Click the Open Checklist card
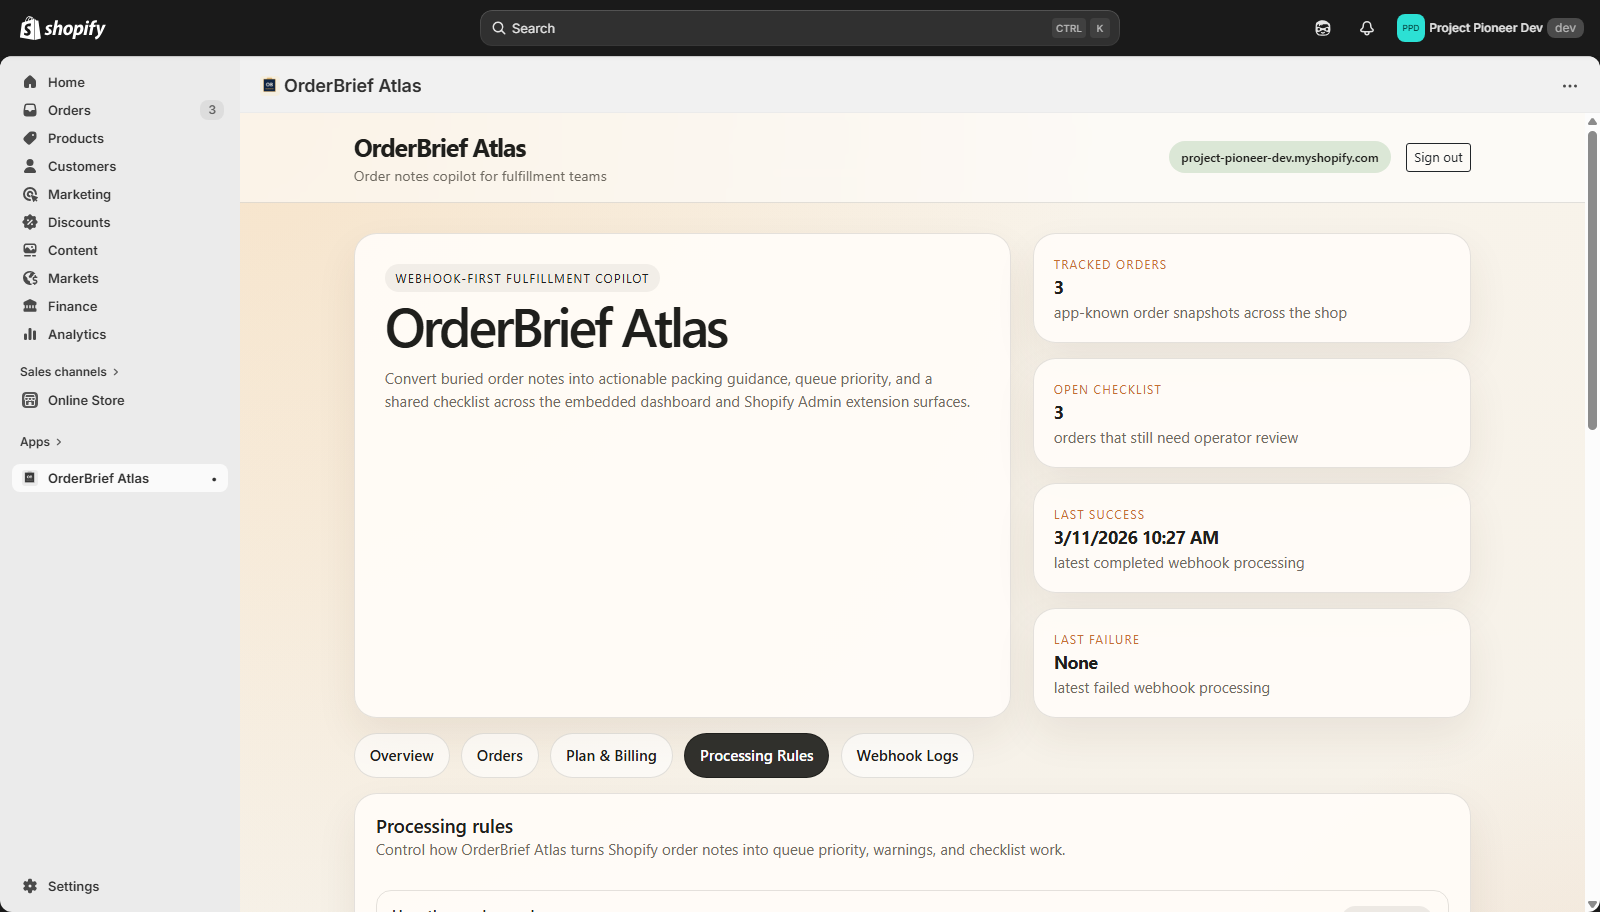Viewport: 1600px width, 912px height. point(1252,413)
